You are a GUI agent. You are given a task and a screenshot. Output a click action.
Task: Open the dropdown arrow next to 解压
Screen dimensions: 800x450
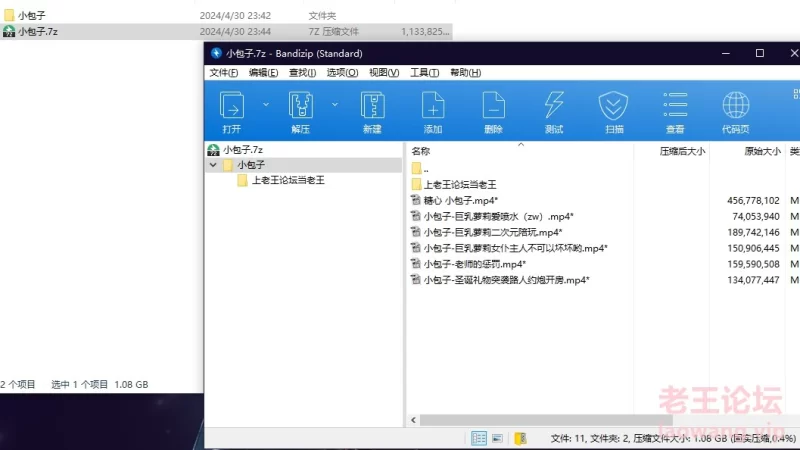click(x=335, y=104)
